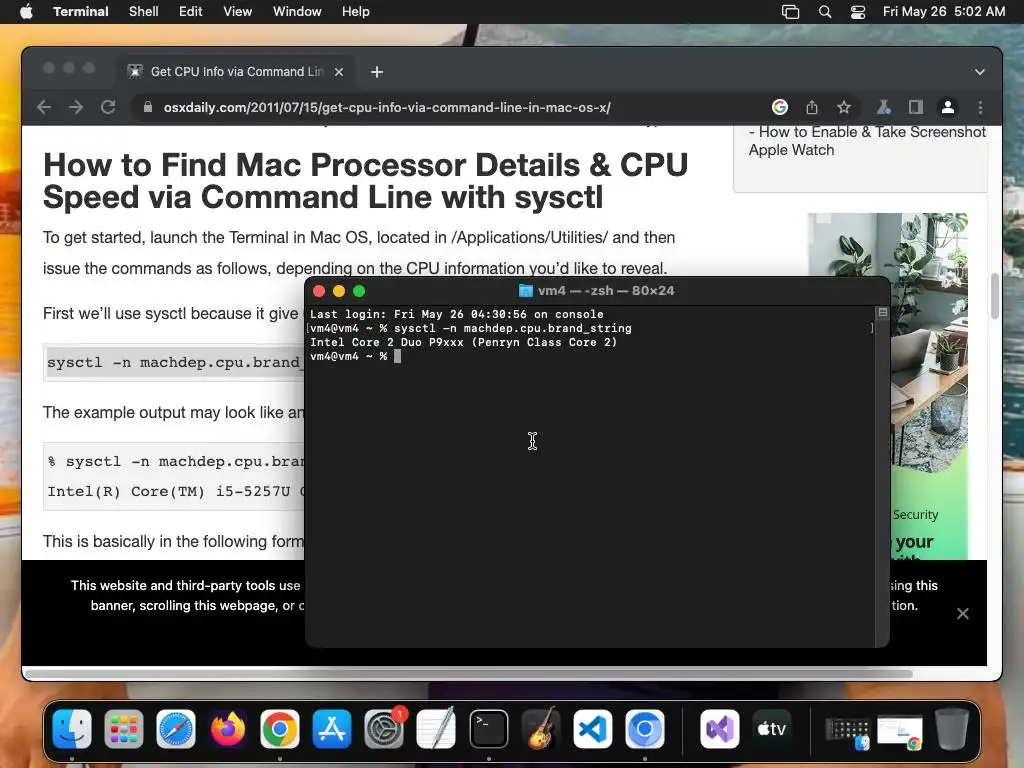
Task: Open Control Center in menu bar
Action: tap(857, 12)
